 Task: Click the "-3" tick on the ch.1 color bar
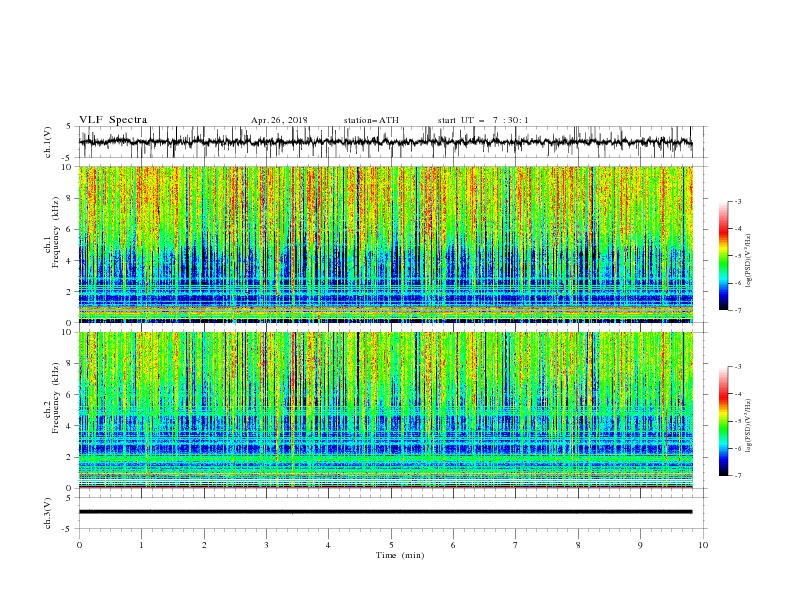coord(737,201)
